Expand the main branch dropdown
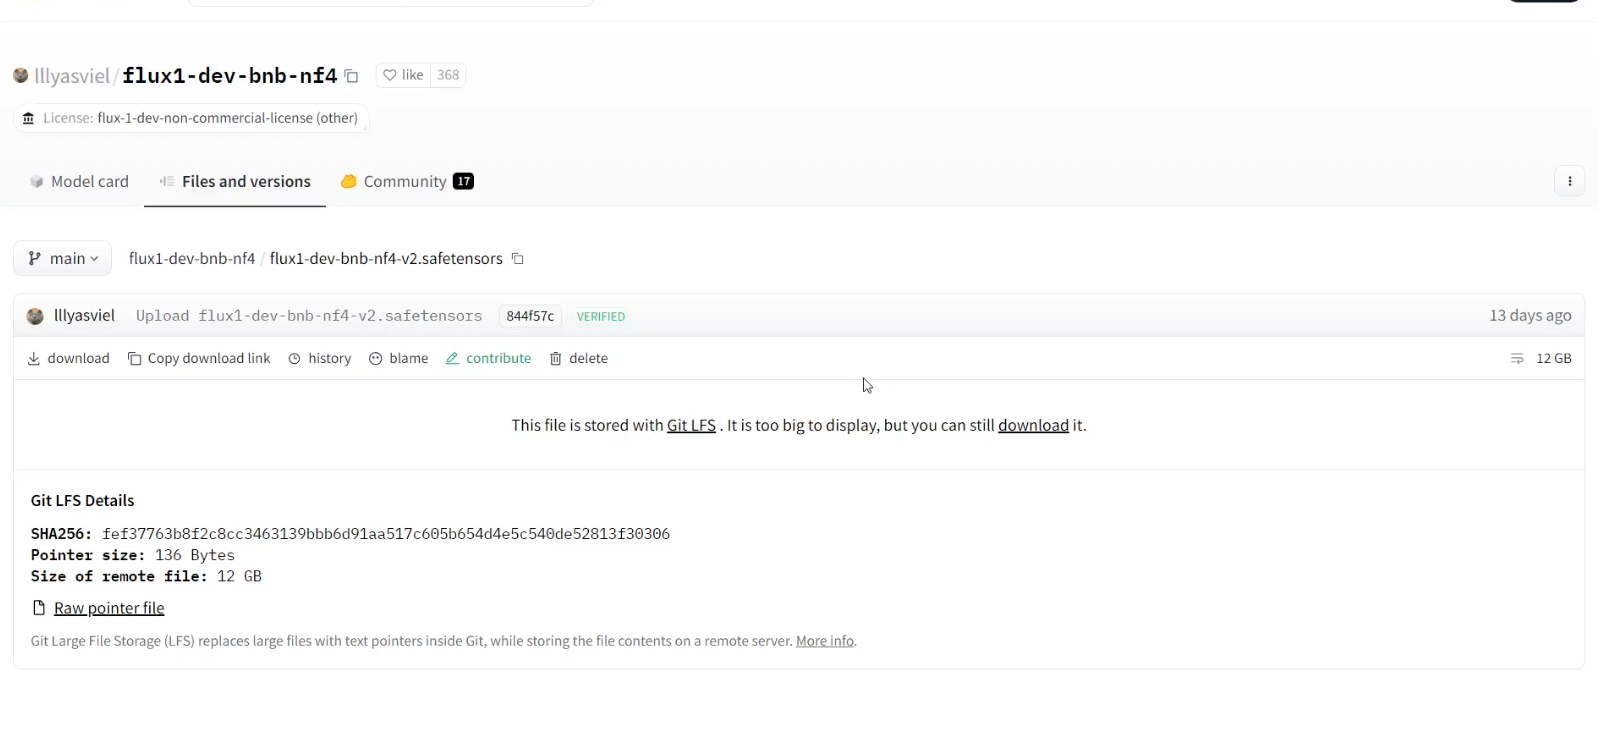 (x=62, y=258)
